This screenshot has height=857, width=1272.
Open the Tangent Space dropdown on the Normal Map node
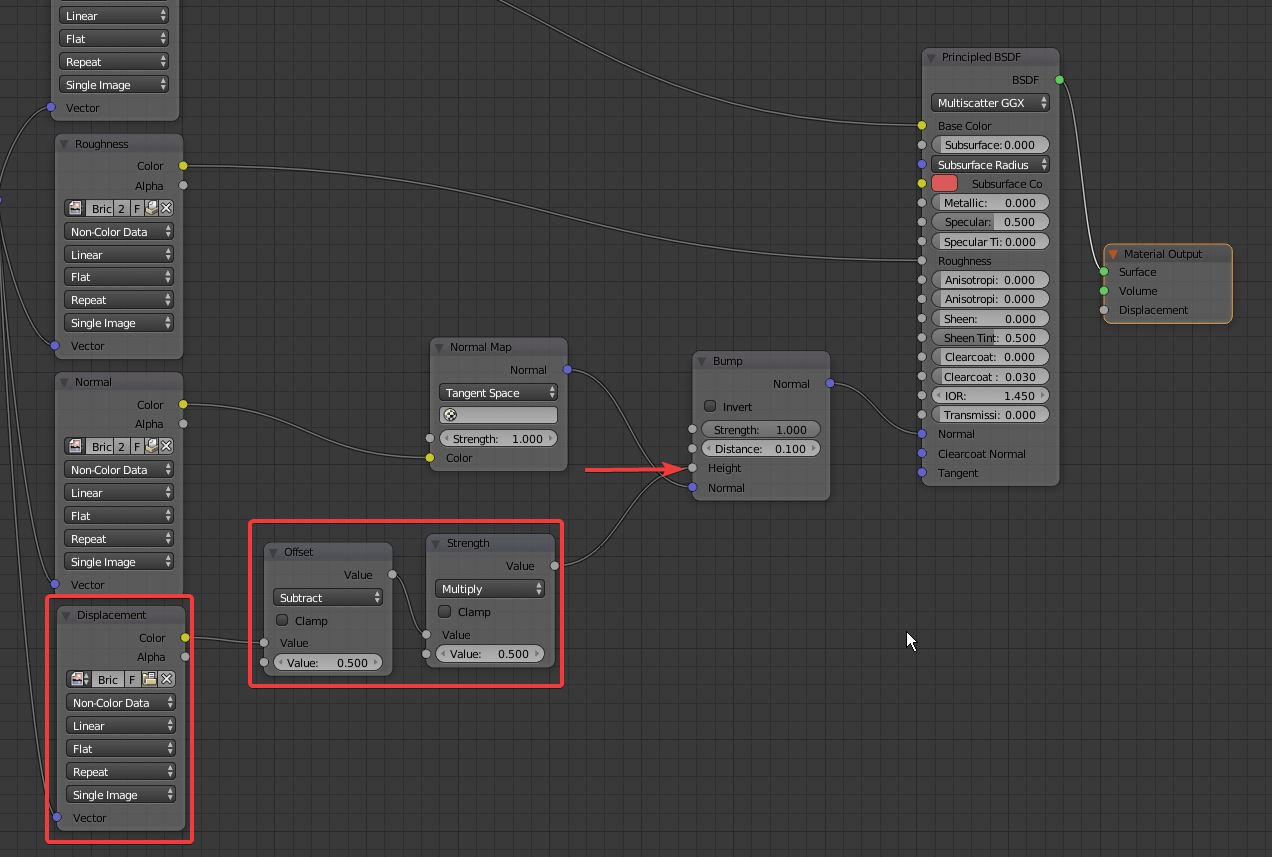pos(498,392)
